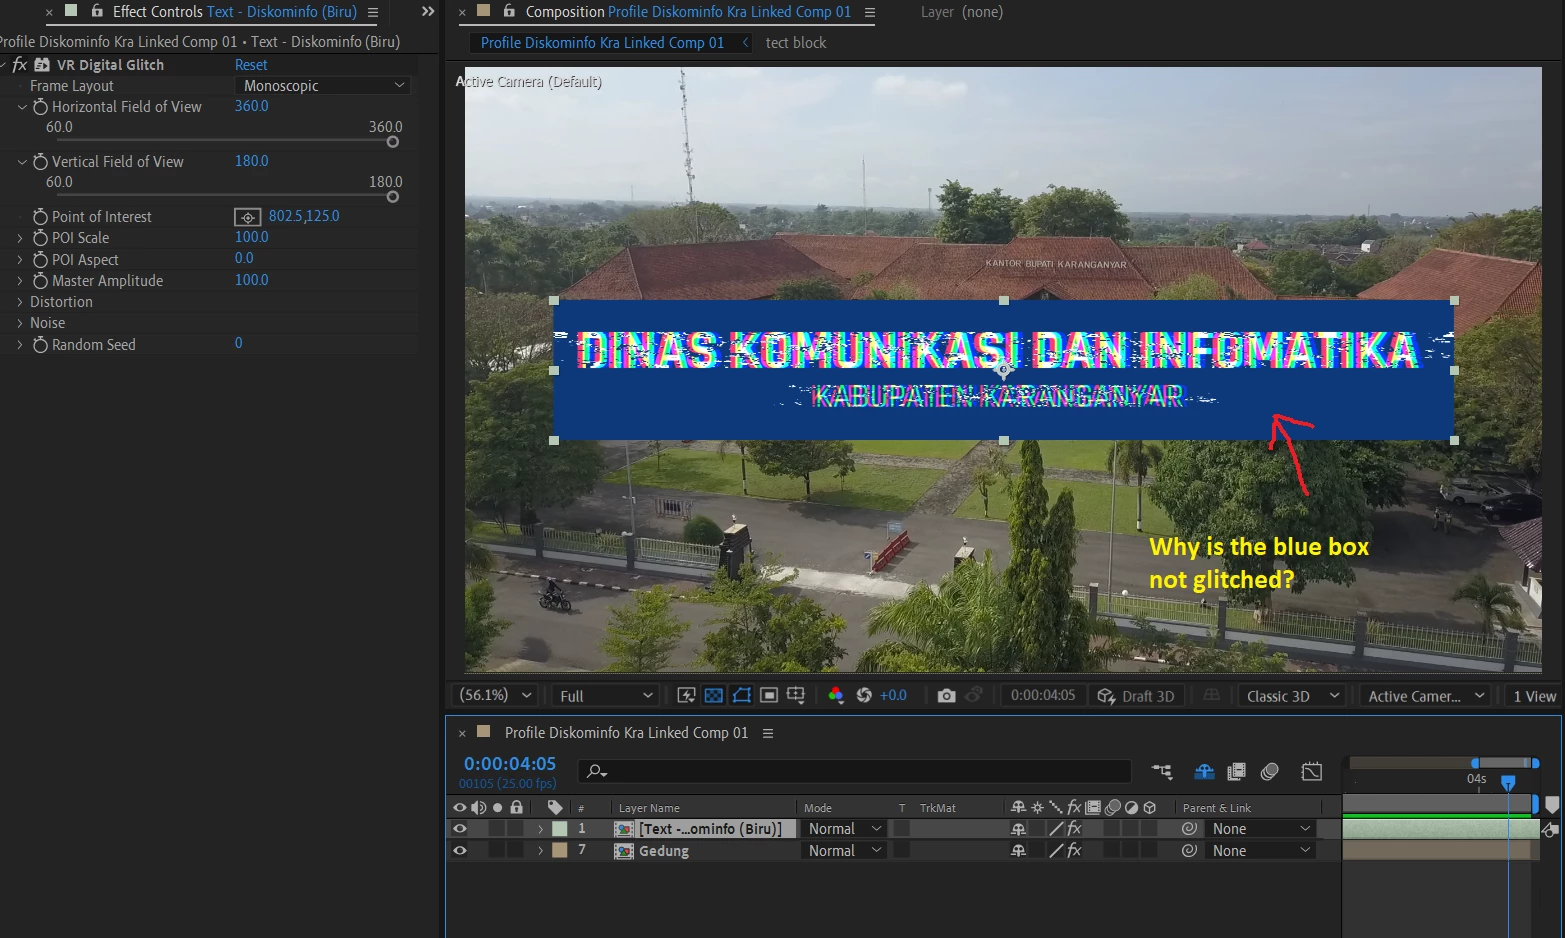Collapse Horizontal Field of View property
Image resolution: width=1565 pixels, height=938 pixels.
click(x=22, y=107)
